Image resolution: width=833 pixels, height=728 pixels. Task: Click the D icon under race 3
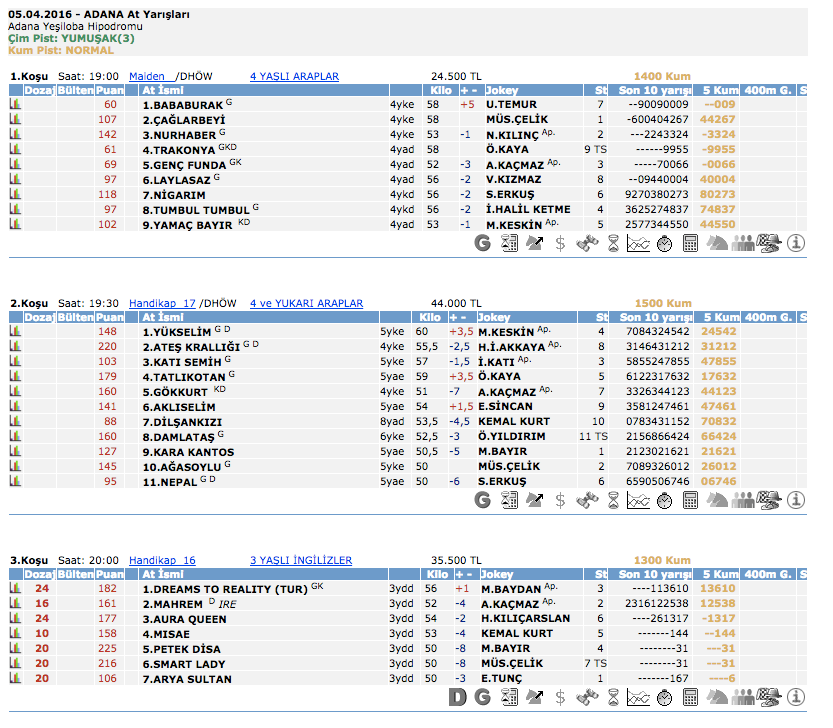[x=458, y=696]
